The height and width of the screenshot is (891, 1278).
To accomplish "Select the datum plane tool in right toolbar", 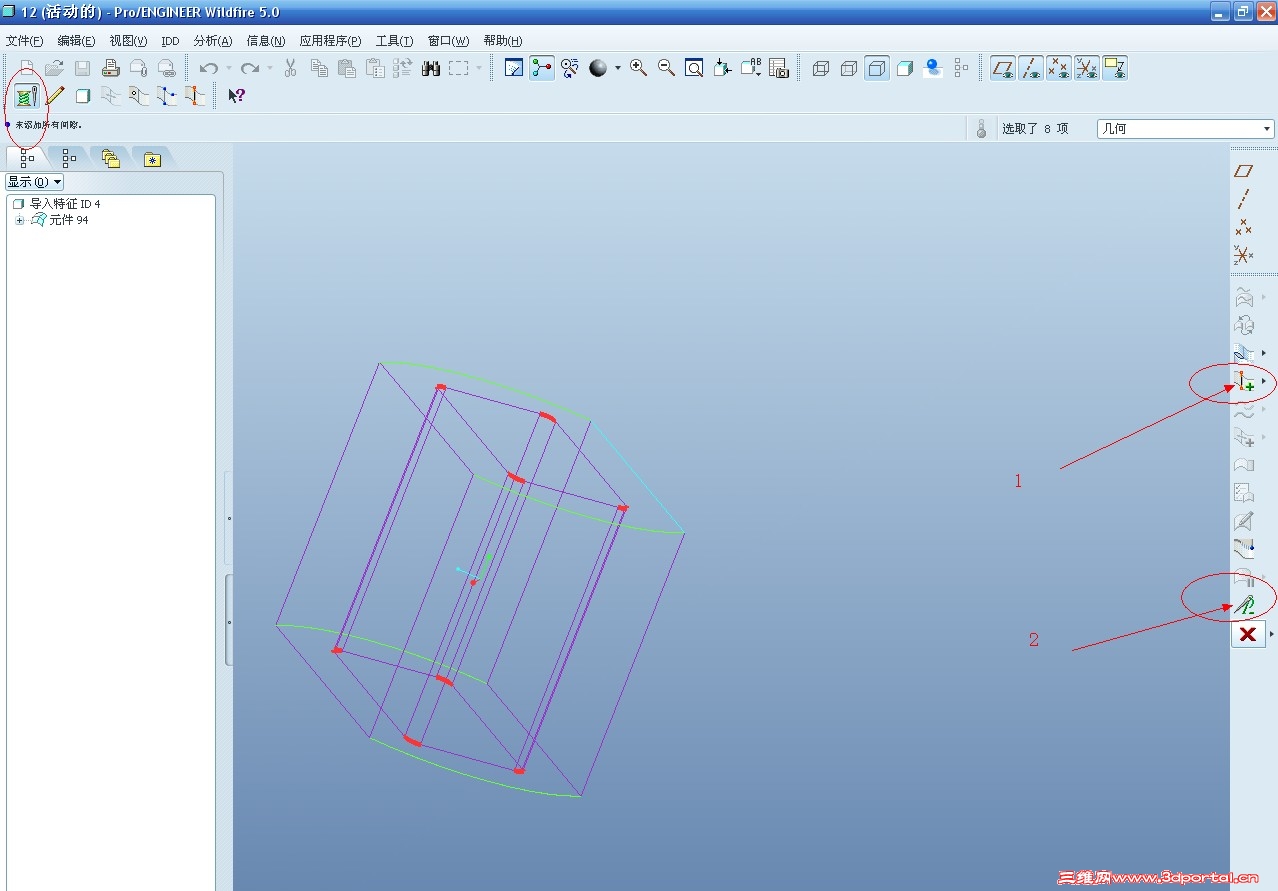I will click(x=1244, y=171).
